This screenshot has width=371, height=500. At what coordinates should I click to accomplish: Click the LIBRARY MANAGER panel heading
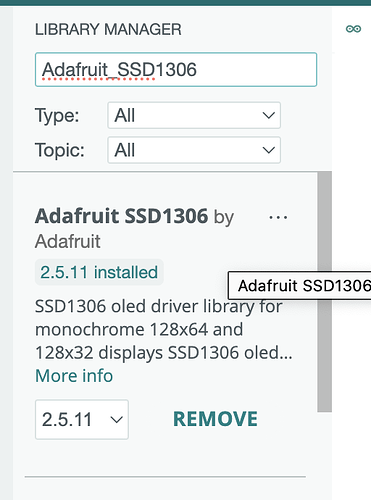pyautogui.click(x=108, y=29)
